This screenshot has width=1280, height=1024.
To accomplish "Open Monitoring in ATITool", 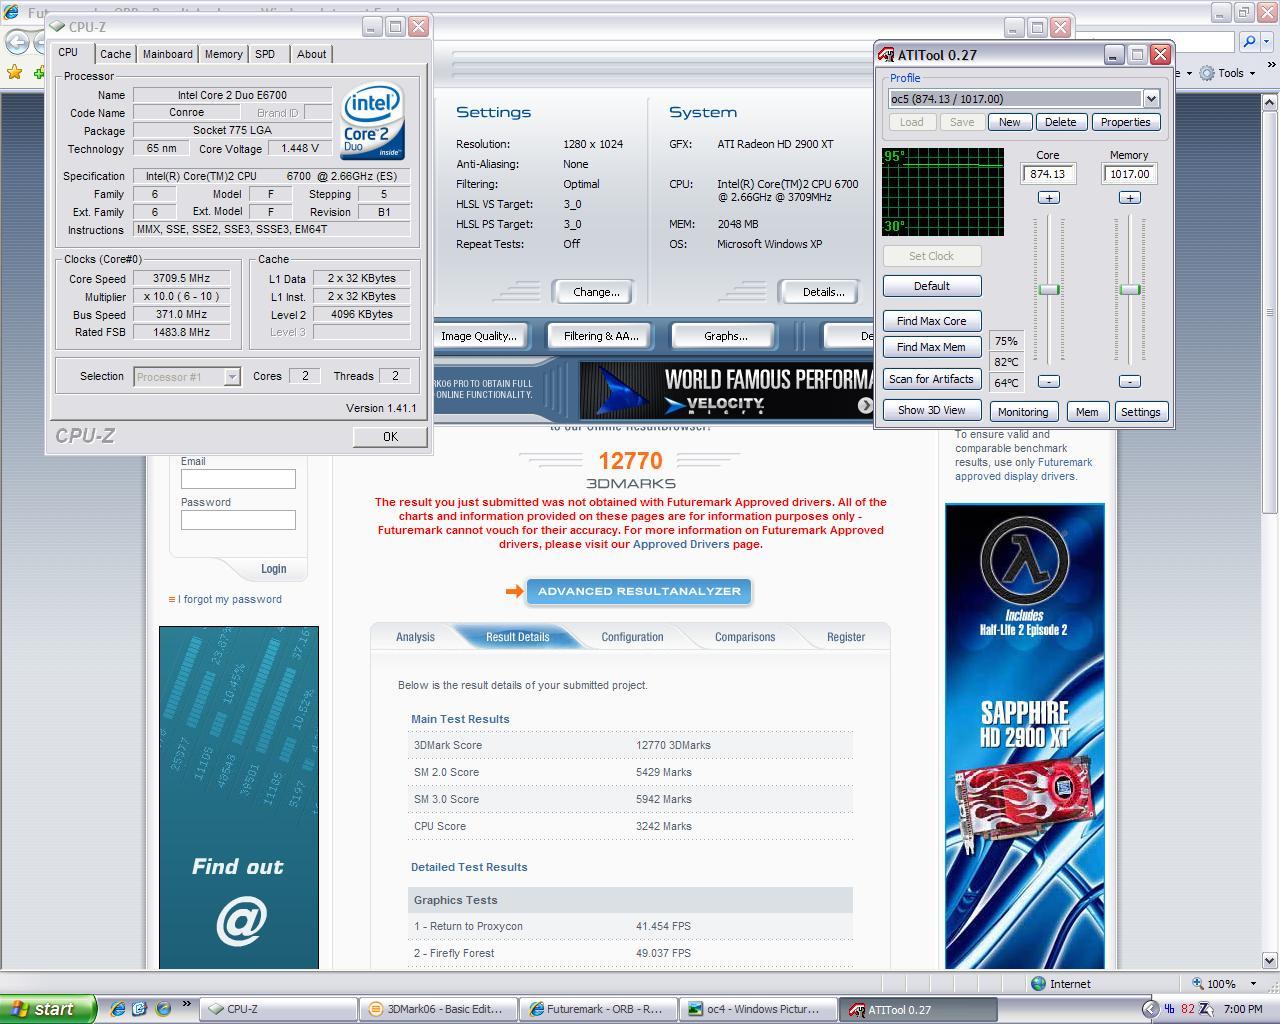I will click(1022, 412).
